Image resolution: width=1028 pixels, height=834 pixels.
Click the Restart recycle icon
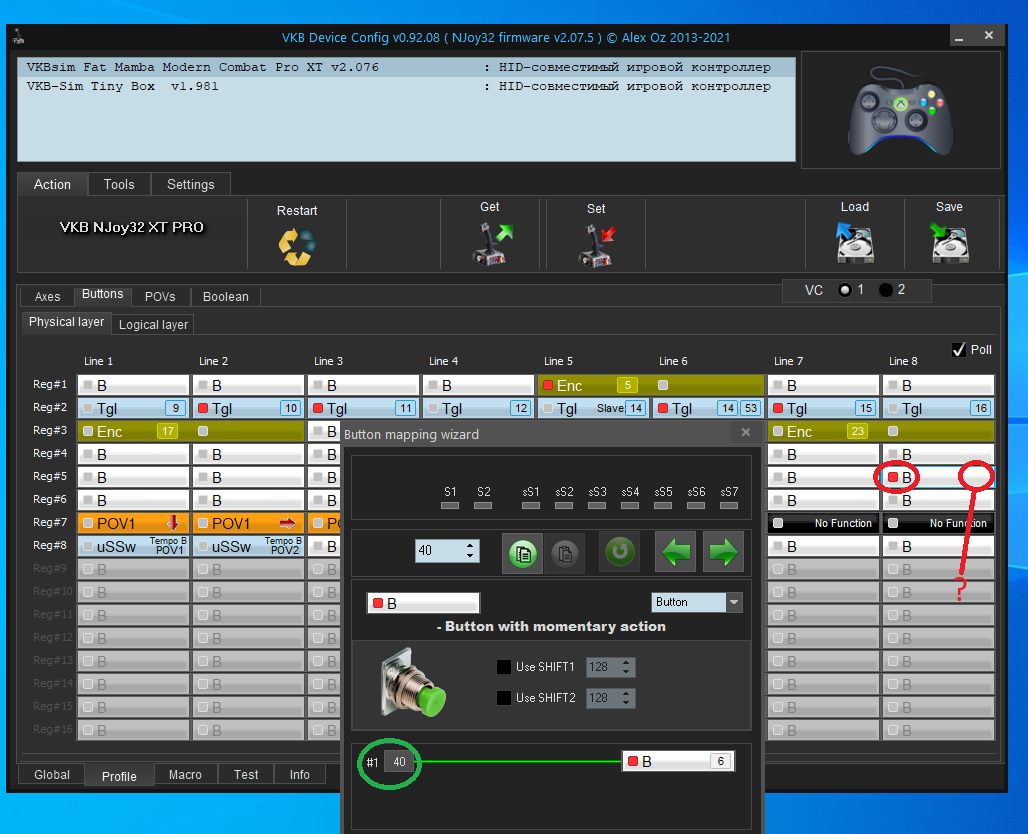click(297, 247)
